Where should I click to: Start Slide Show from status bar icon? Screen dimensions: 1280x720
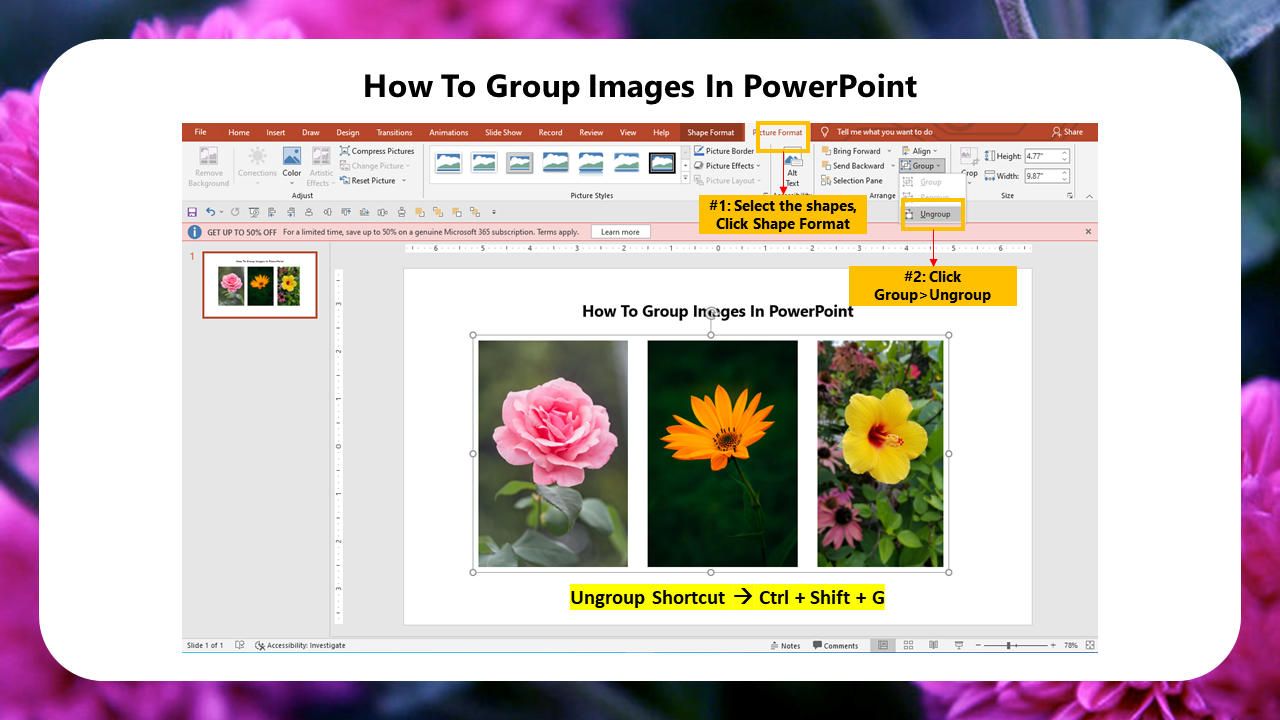coord(959,646)
